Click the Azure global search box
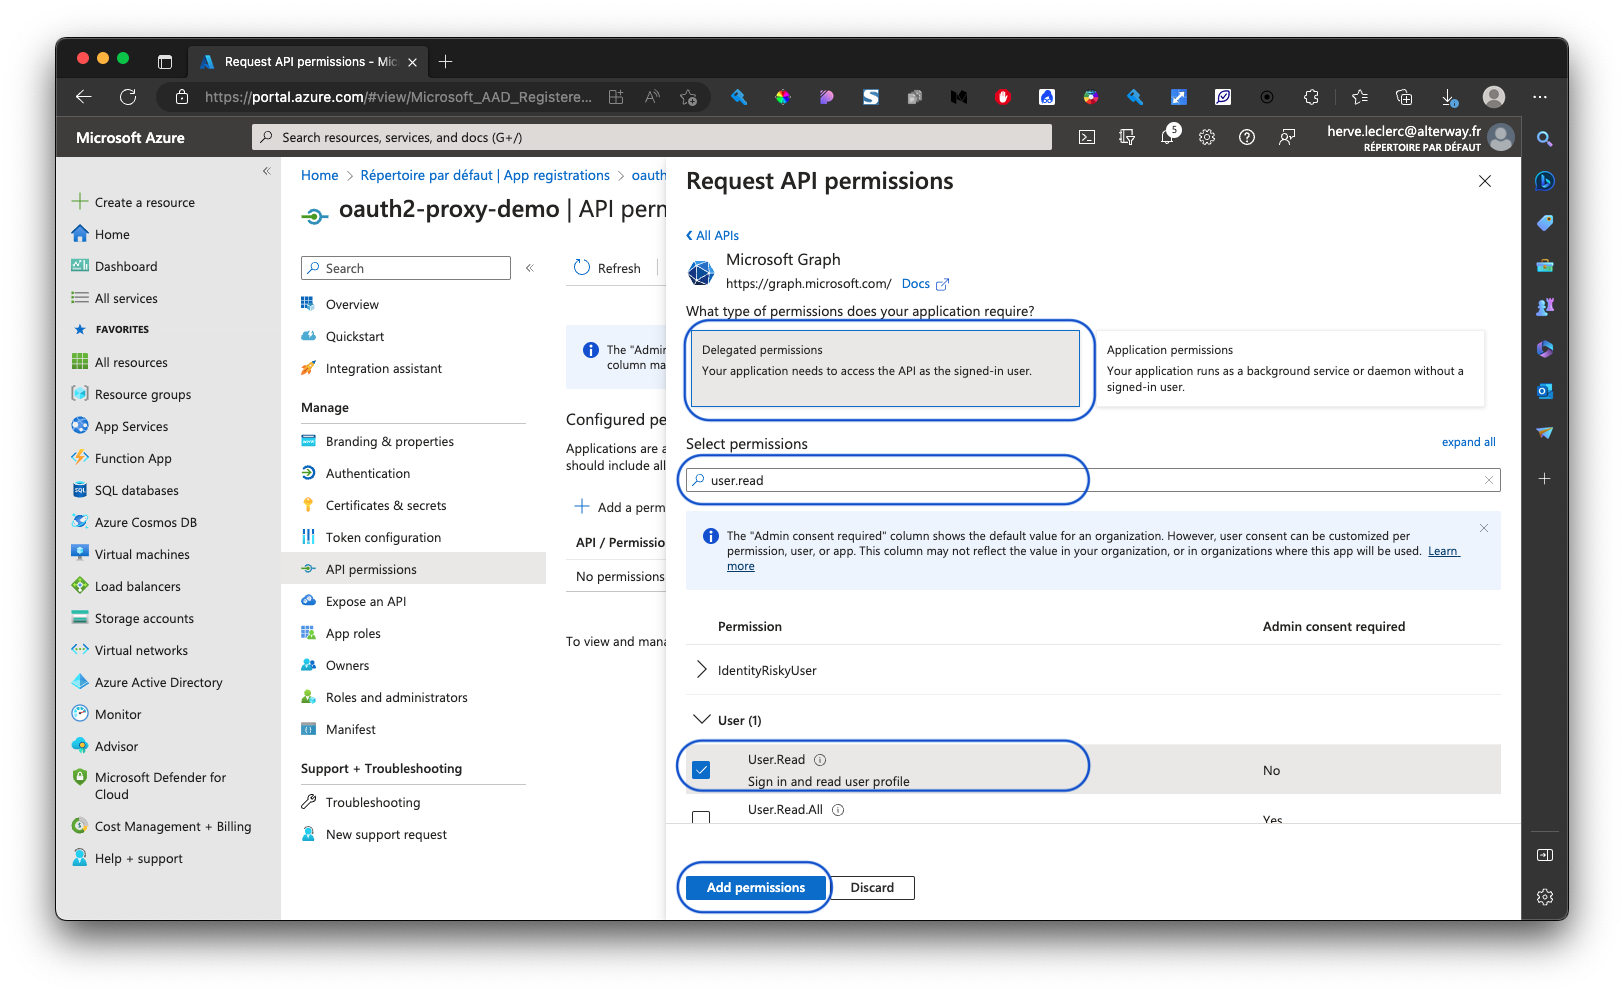This screenshot has width=1624, height=994. (x=652, y=138)
